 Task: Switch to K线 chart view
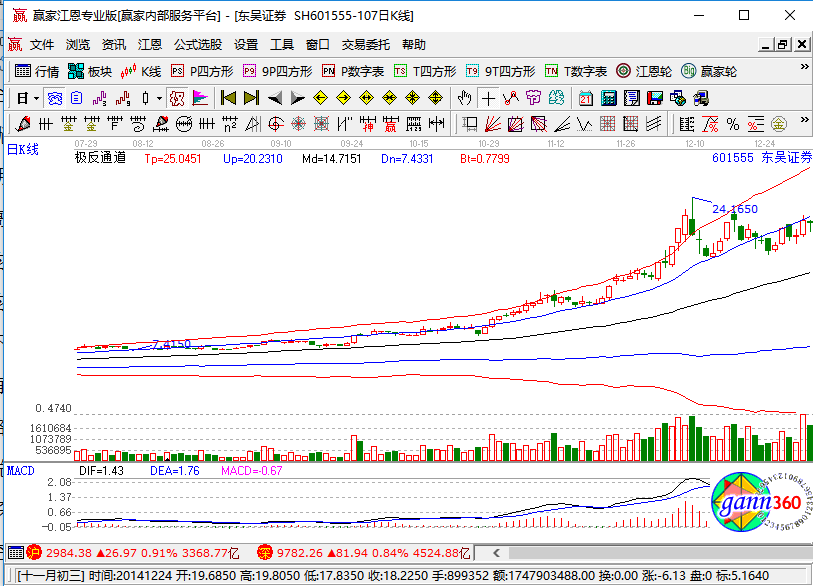coord(141,71)
